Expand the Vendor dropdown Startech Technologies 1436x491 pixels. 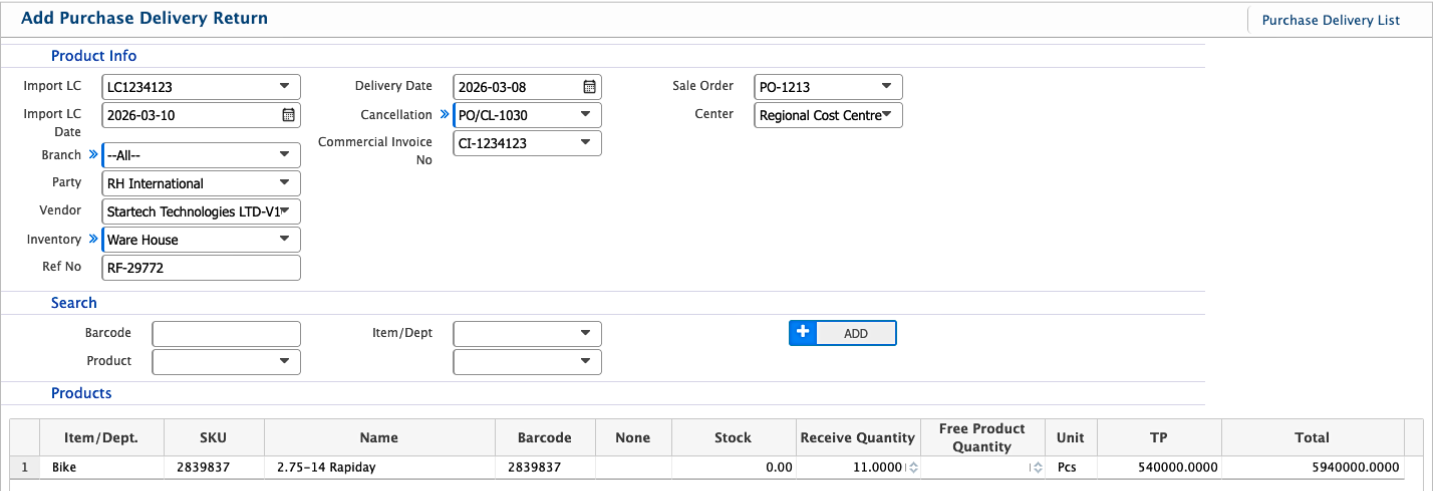(284, 211)
